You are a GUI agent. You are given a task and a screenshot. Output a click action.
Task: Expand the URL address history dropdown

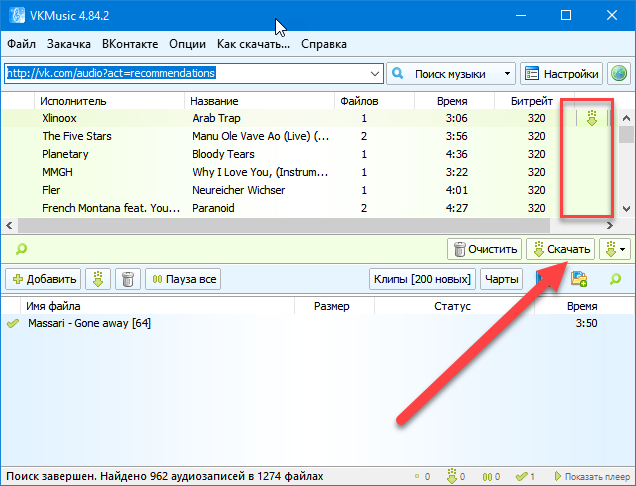[x=375, y=74]
